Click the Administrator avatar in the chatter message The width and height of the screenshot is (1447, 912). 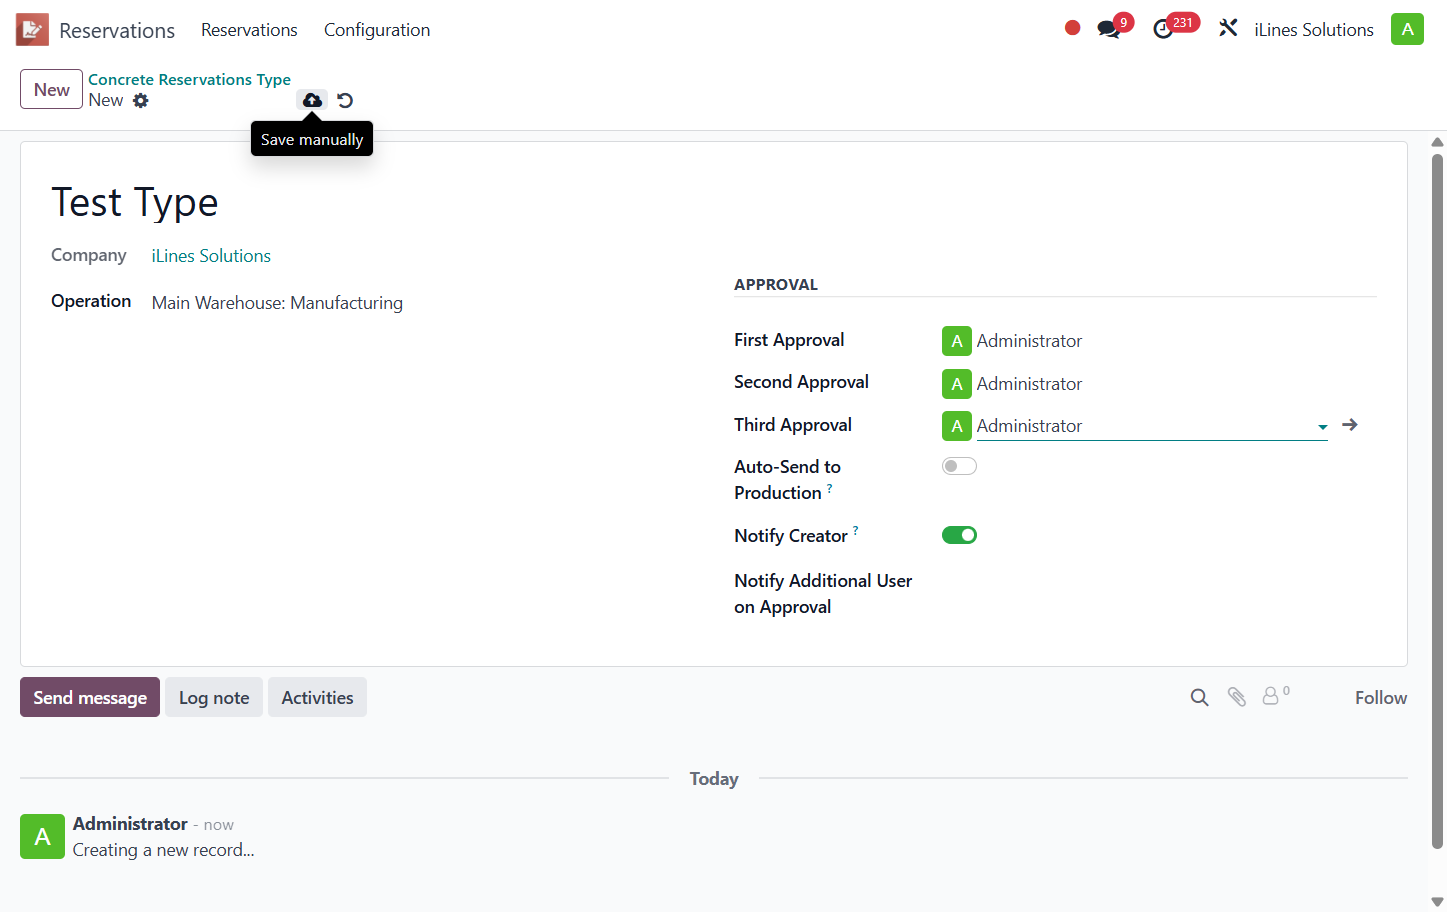pyautogui.click(x=42, y=836)
